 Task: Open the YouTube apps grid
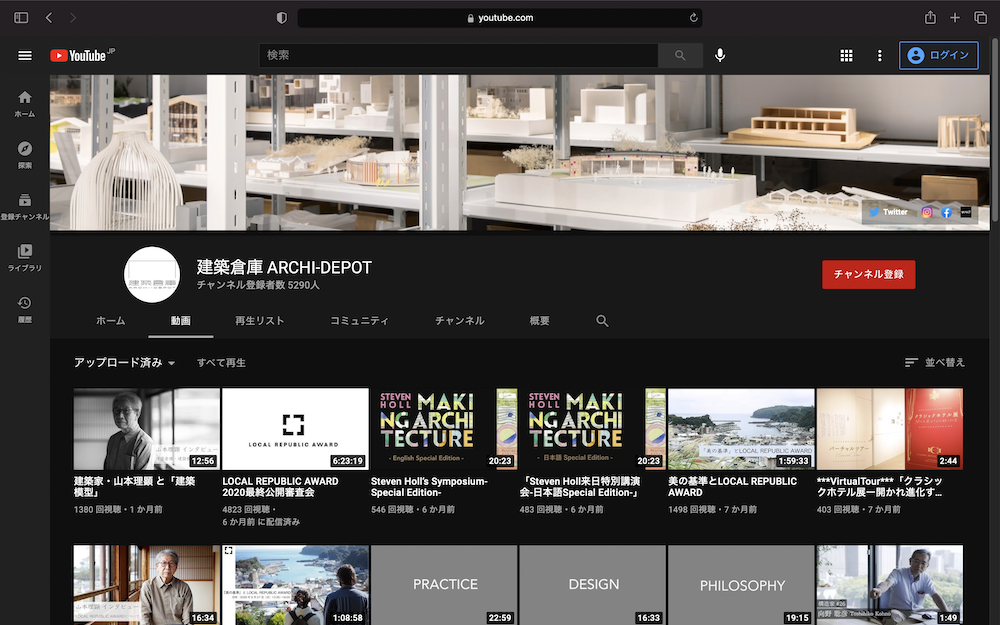(x=846, y=55)
